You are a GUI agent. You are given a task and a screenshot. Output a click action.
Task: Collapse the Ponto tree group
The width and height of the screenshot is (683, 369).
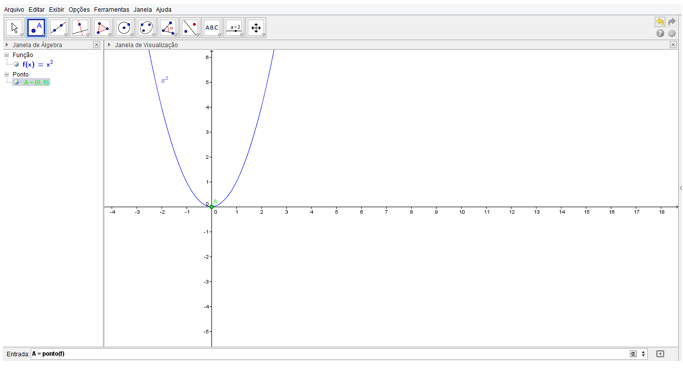pos(7,74)
